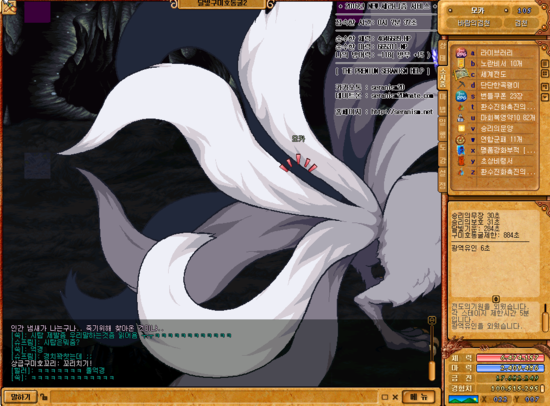This screenshot has width=550, height=406.
Task: Use the 단단한곡괭이 pickaxe item icon
Action: tap(461, 85)
